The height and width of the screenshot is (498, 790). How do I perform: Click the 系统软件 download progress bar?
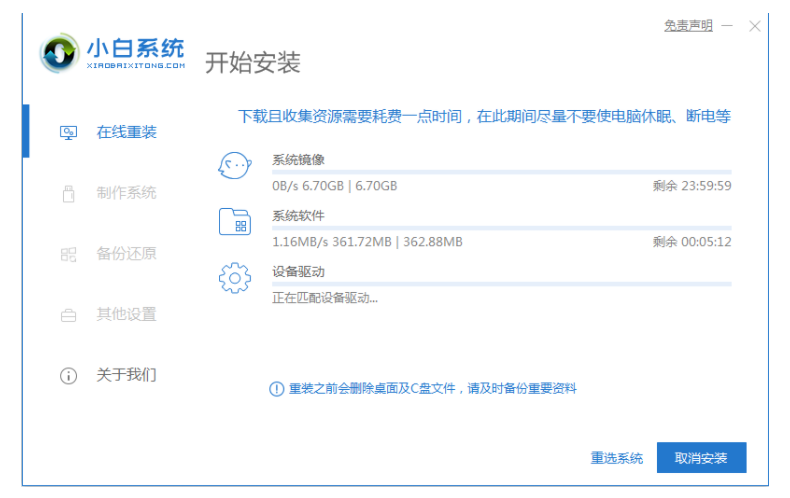501,229
